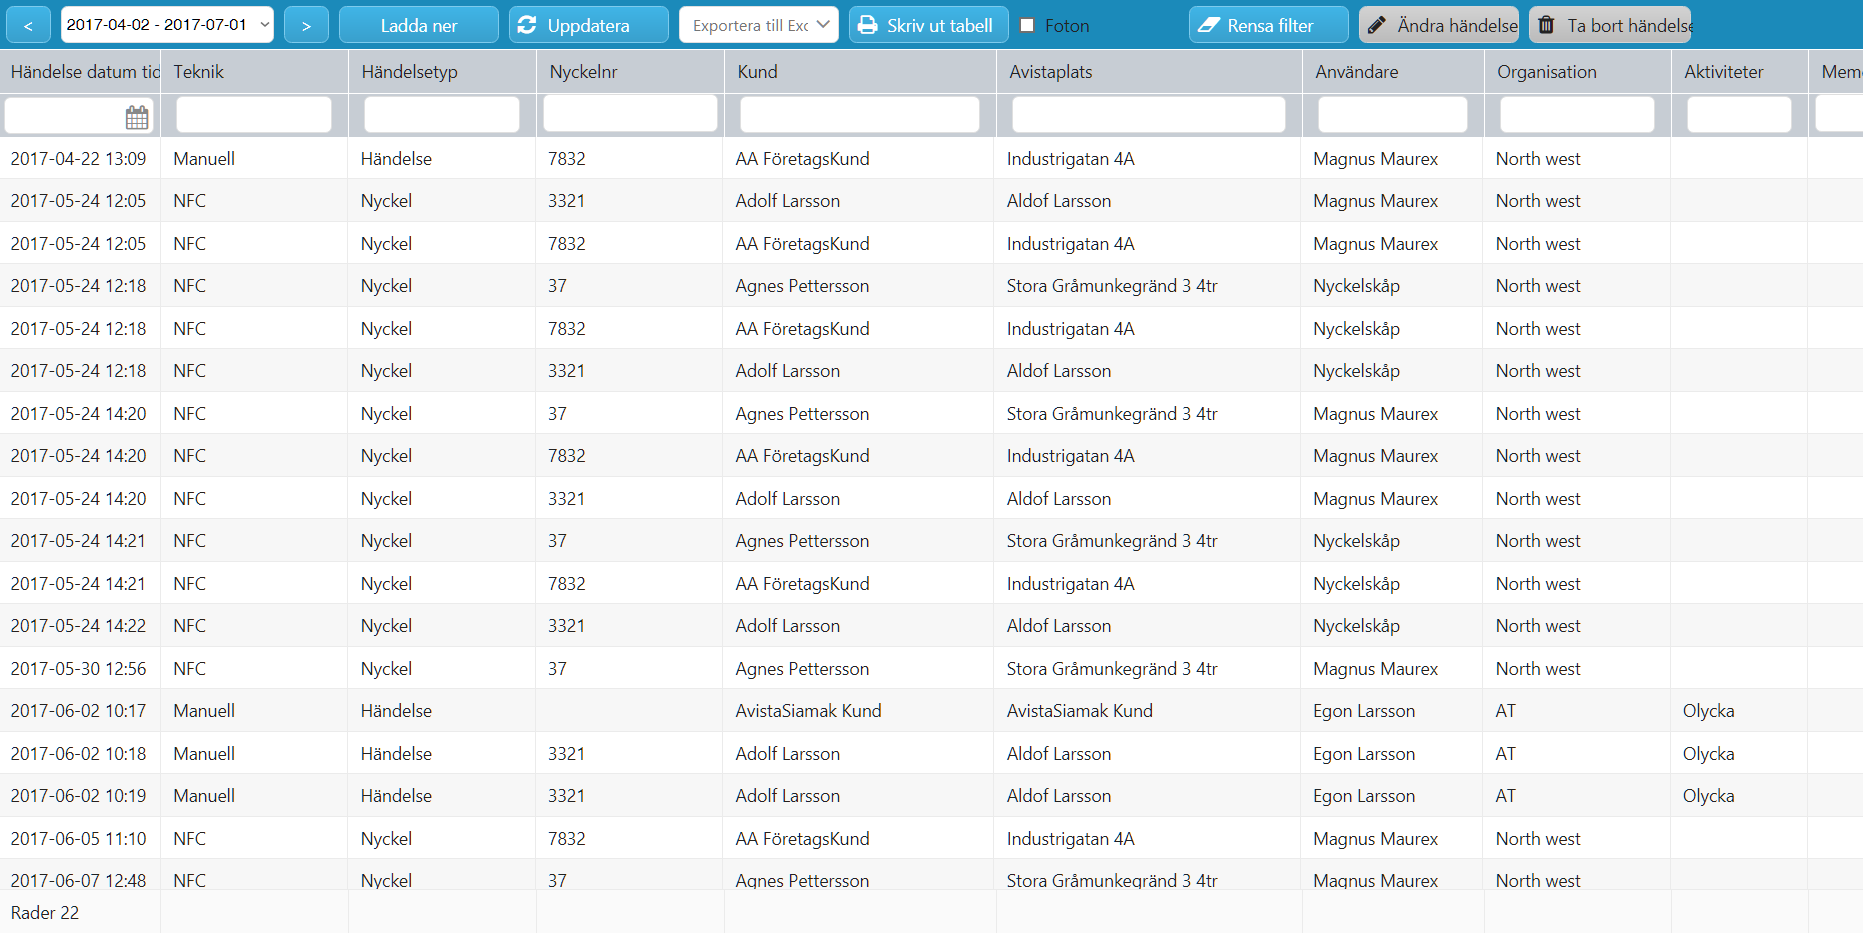
Task: Sort by Händelse datum tid column header
Action: click(80, 72)
